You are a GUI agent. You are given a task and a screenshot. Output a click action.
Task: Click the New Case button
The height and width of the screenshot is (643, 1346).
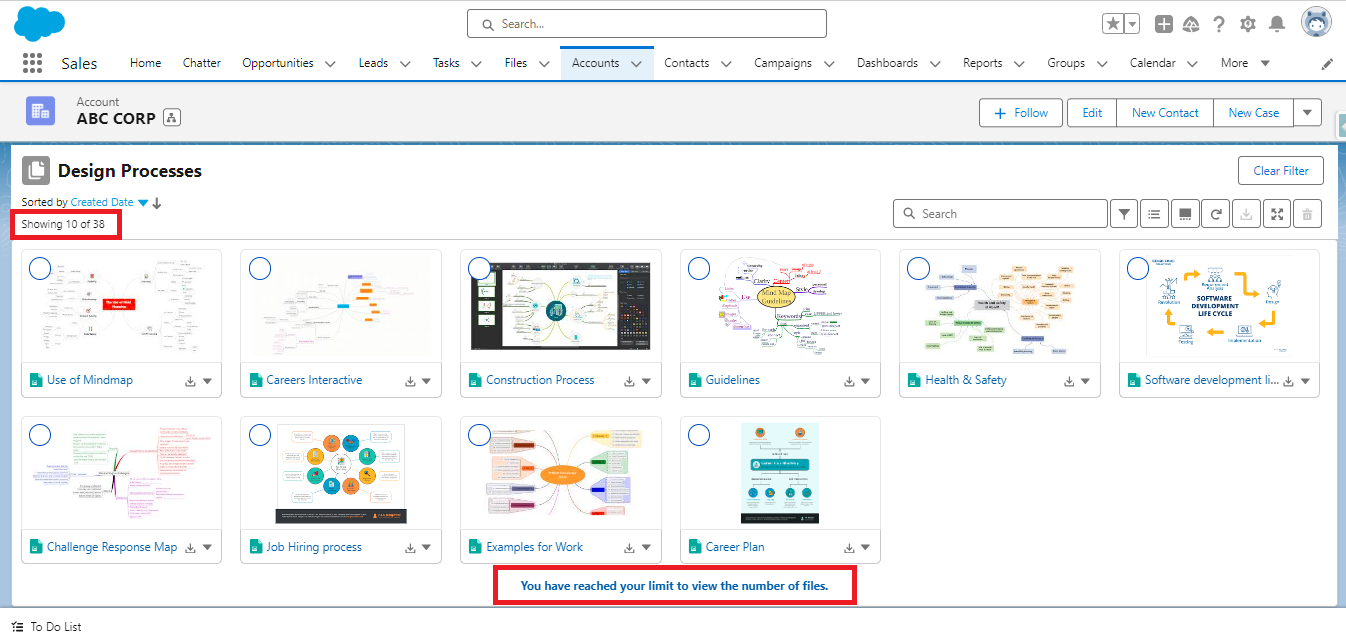(1253, 113)
